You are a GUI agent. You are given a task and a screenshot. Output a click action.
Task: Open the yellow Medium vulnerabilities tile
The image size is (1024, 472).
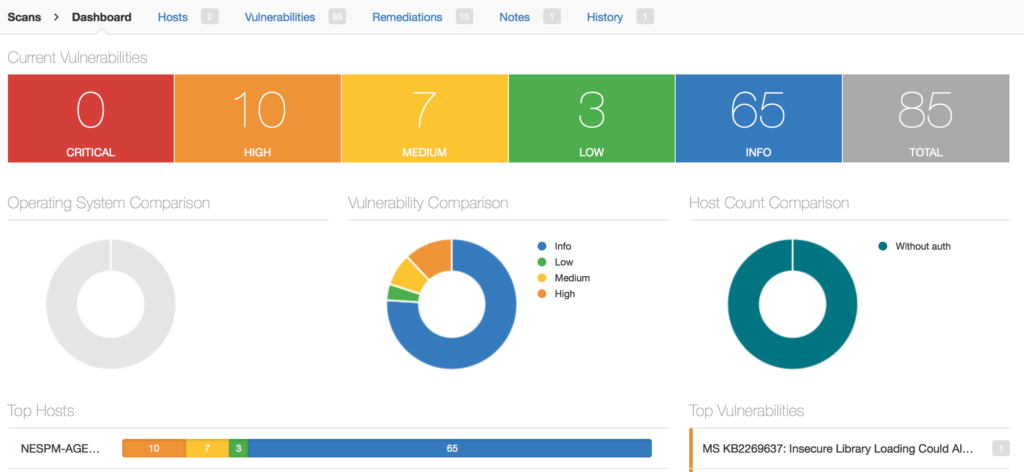[x=424, y=118]
